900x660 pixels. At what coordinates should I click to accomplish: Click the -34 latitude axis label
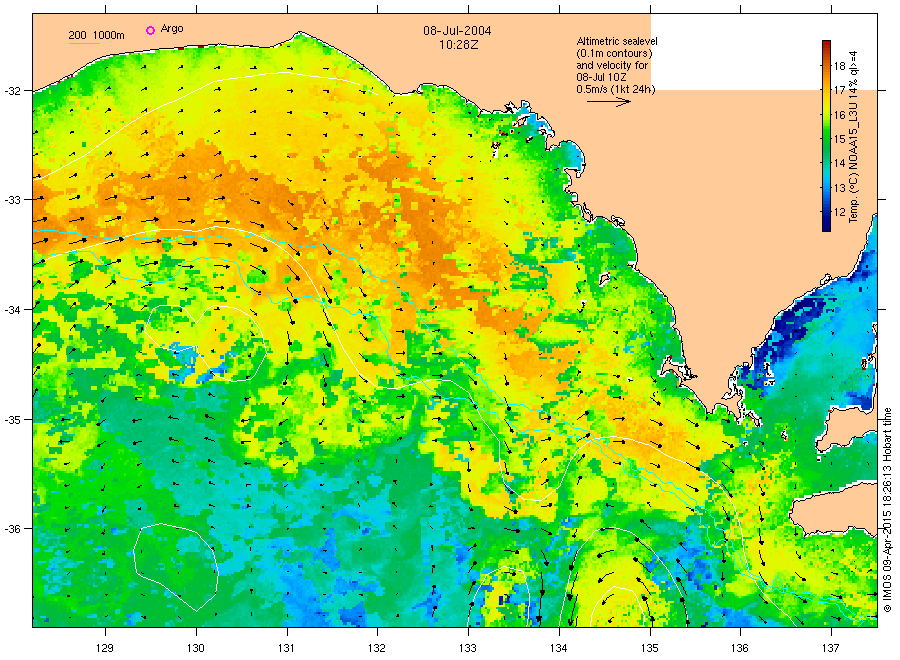[x=18, y=309]
